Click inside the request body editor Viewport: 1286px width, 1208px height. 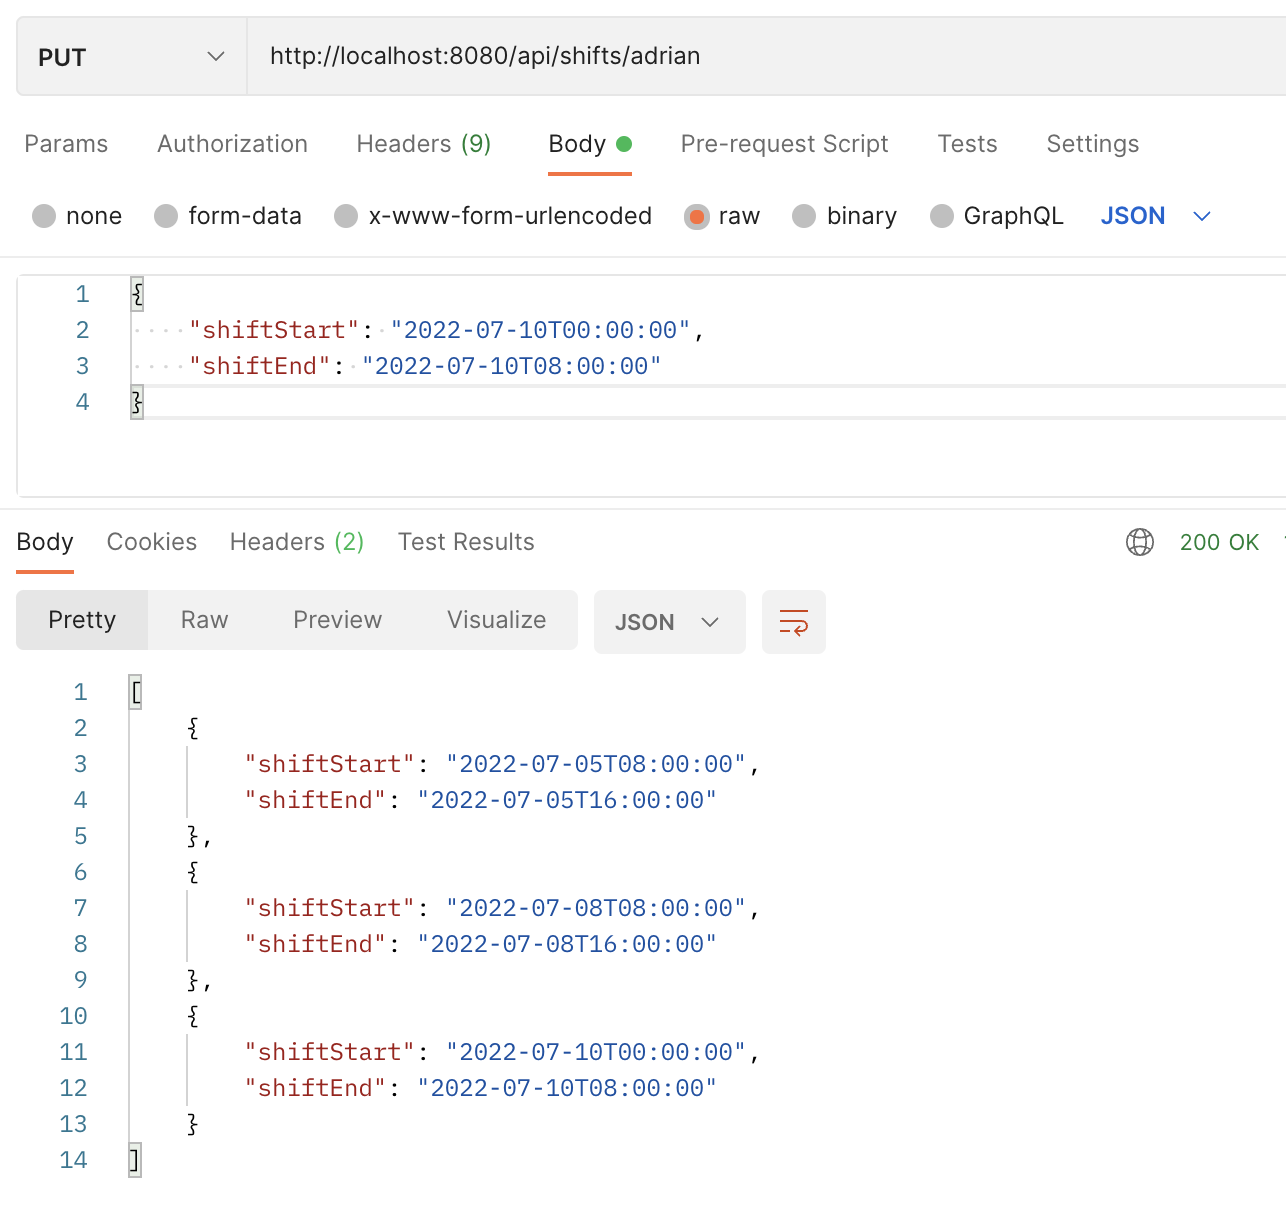(651, 386)
